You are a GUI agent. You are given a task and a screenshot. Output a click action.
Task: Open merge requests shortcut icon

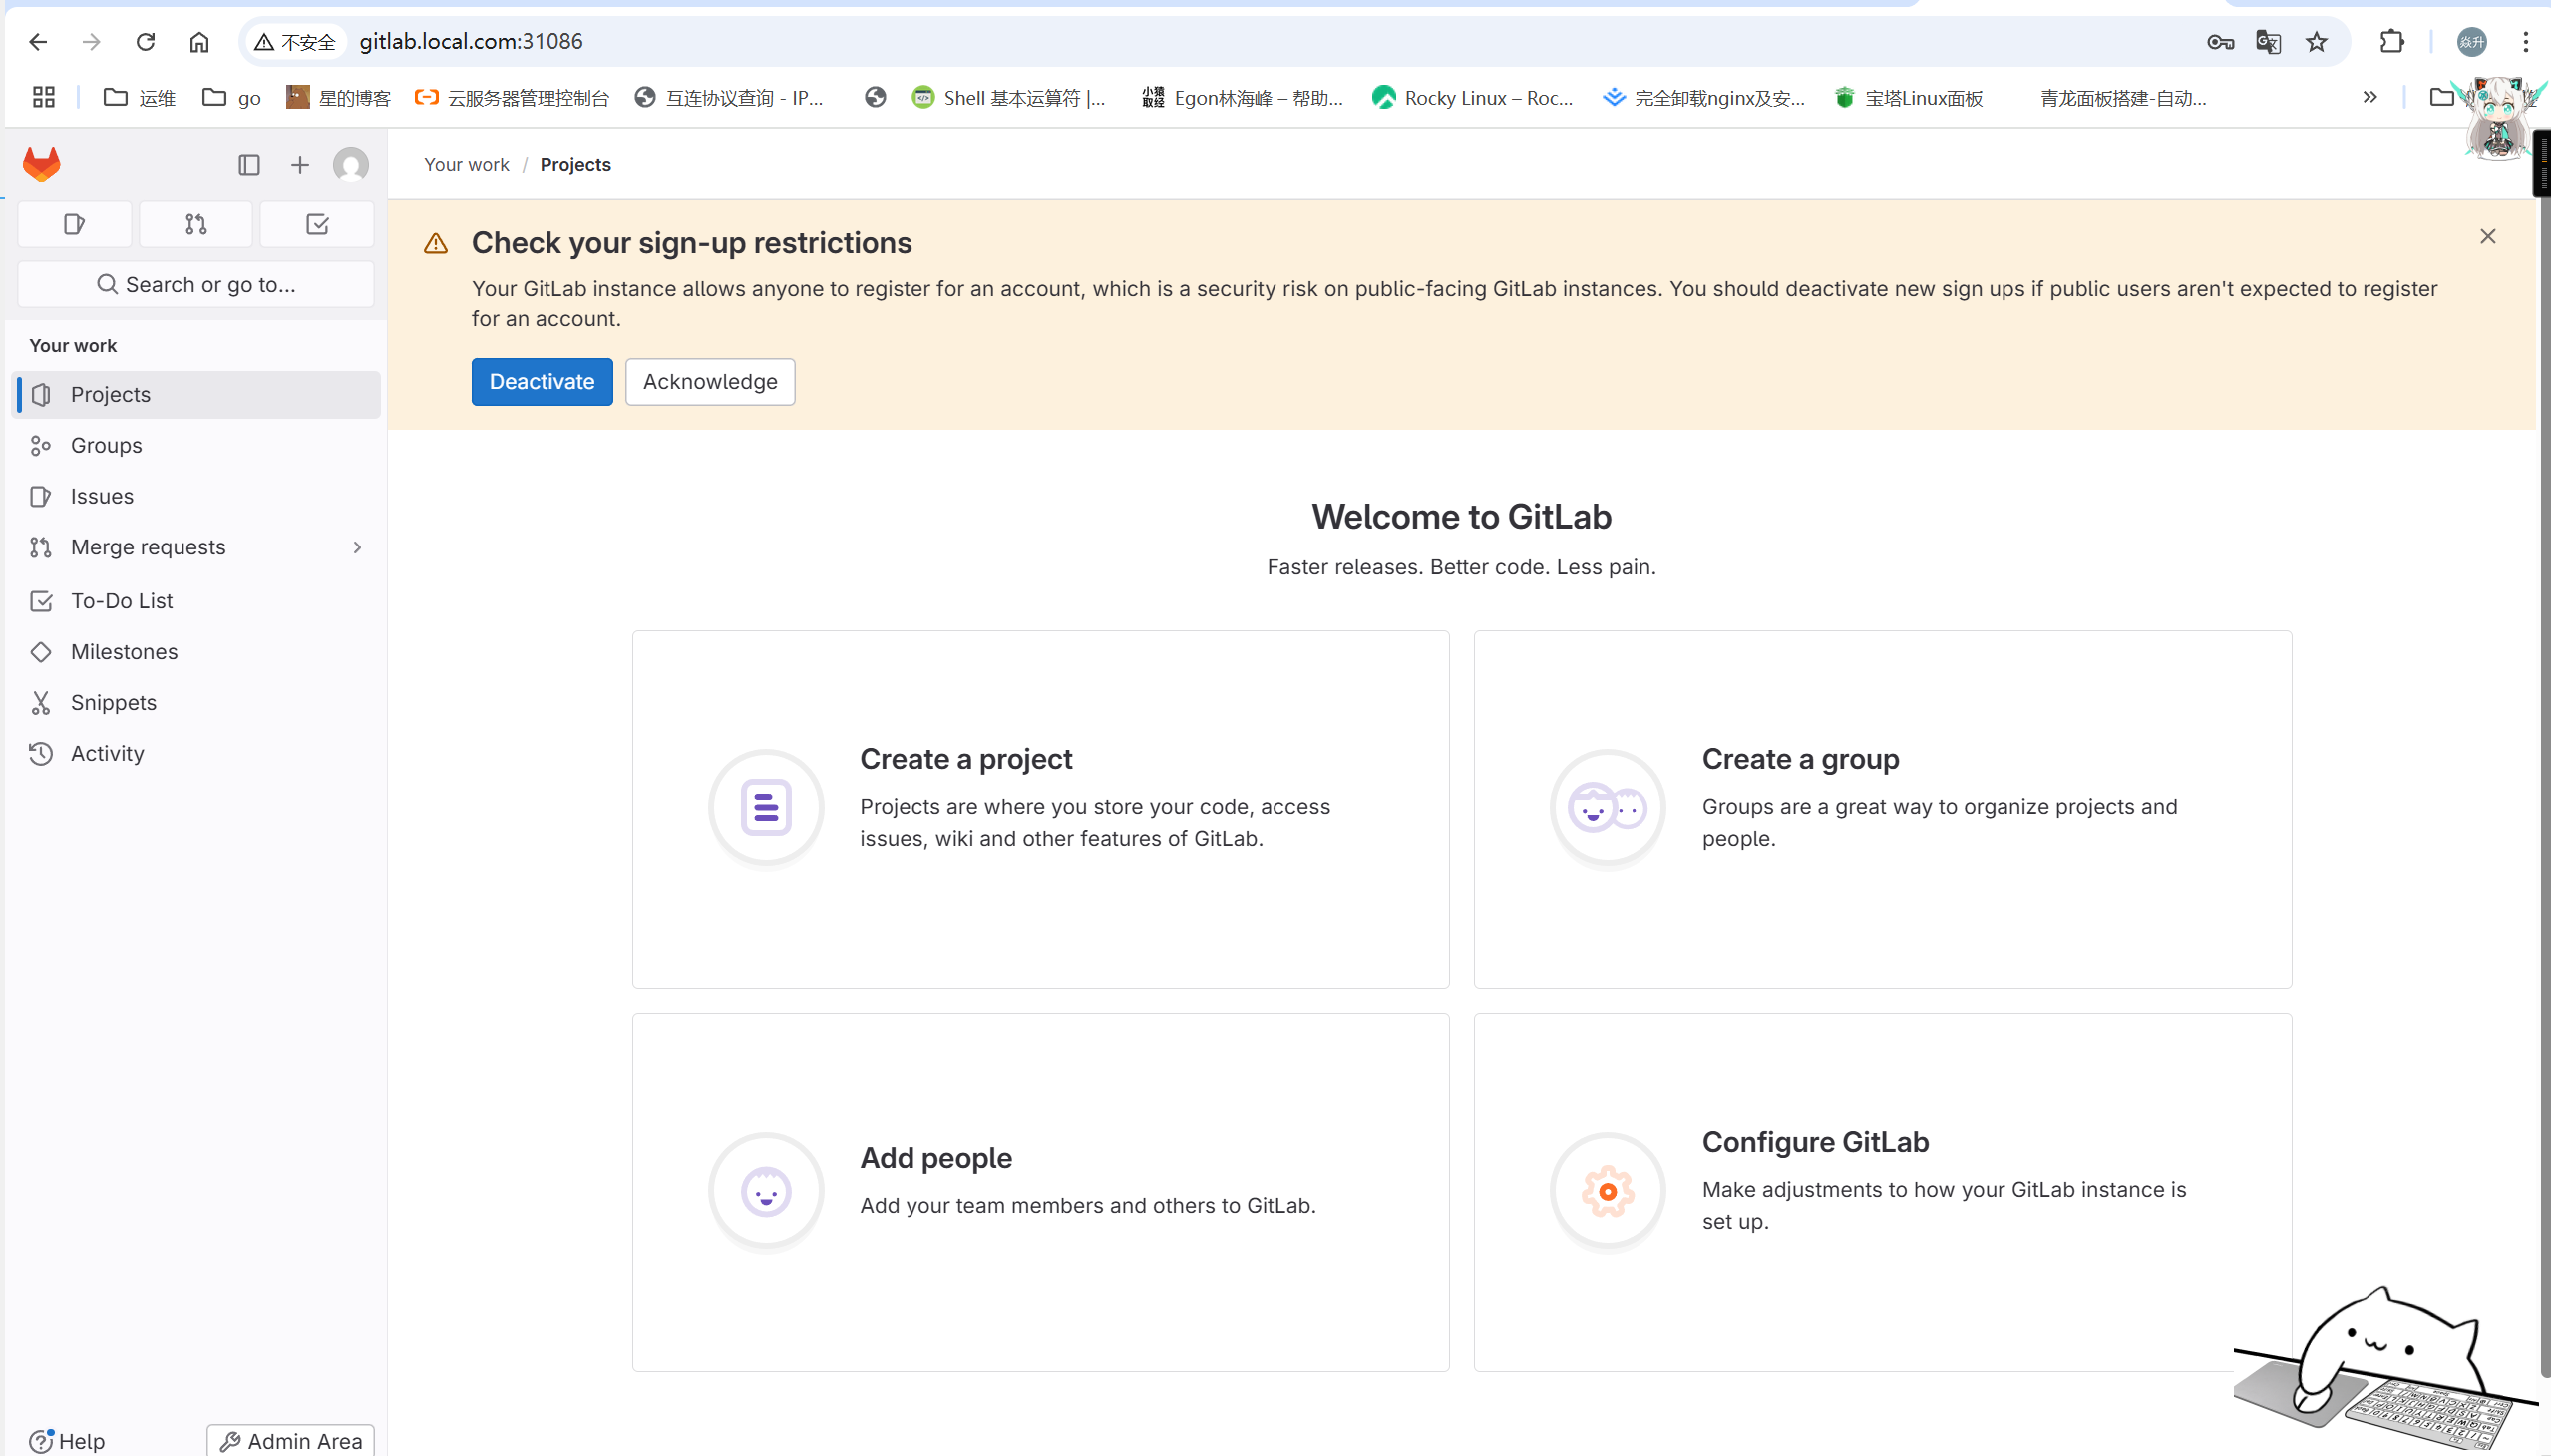(196, 225)
